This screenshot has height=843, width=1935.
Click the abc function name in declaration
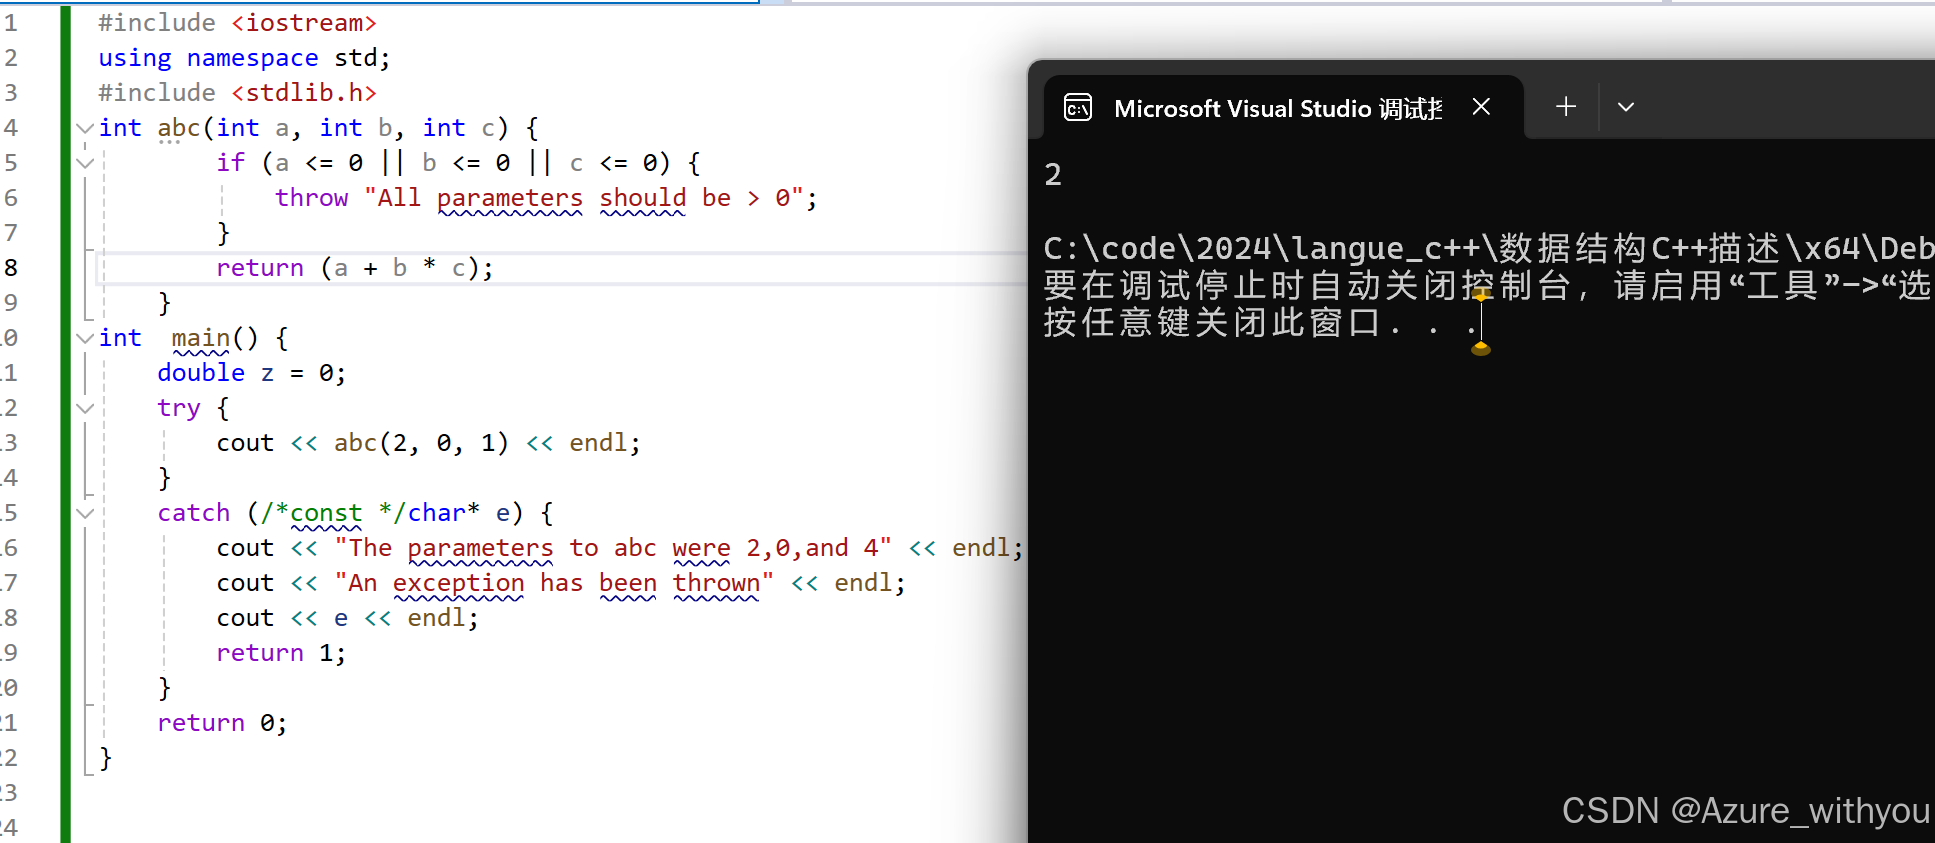[x=179, y=128]
